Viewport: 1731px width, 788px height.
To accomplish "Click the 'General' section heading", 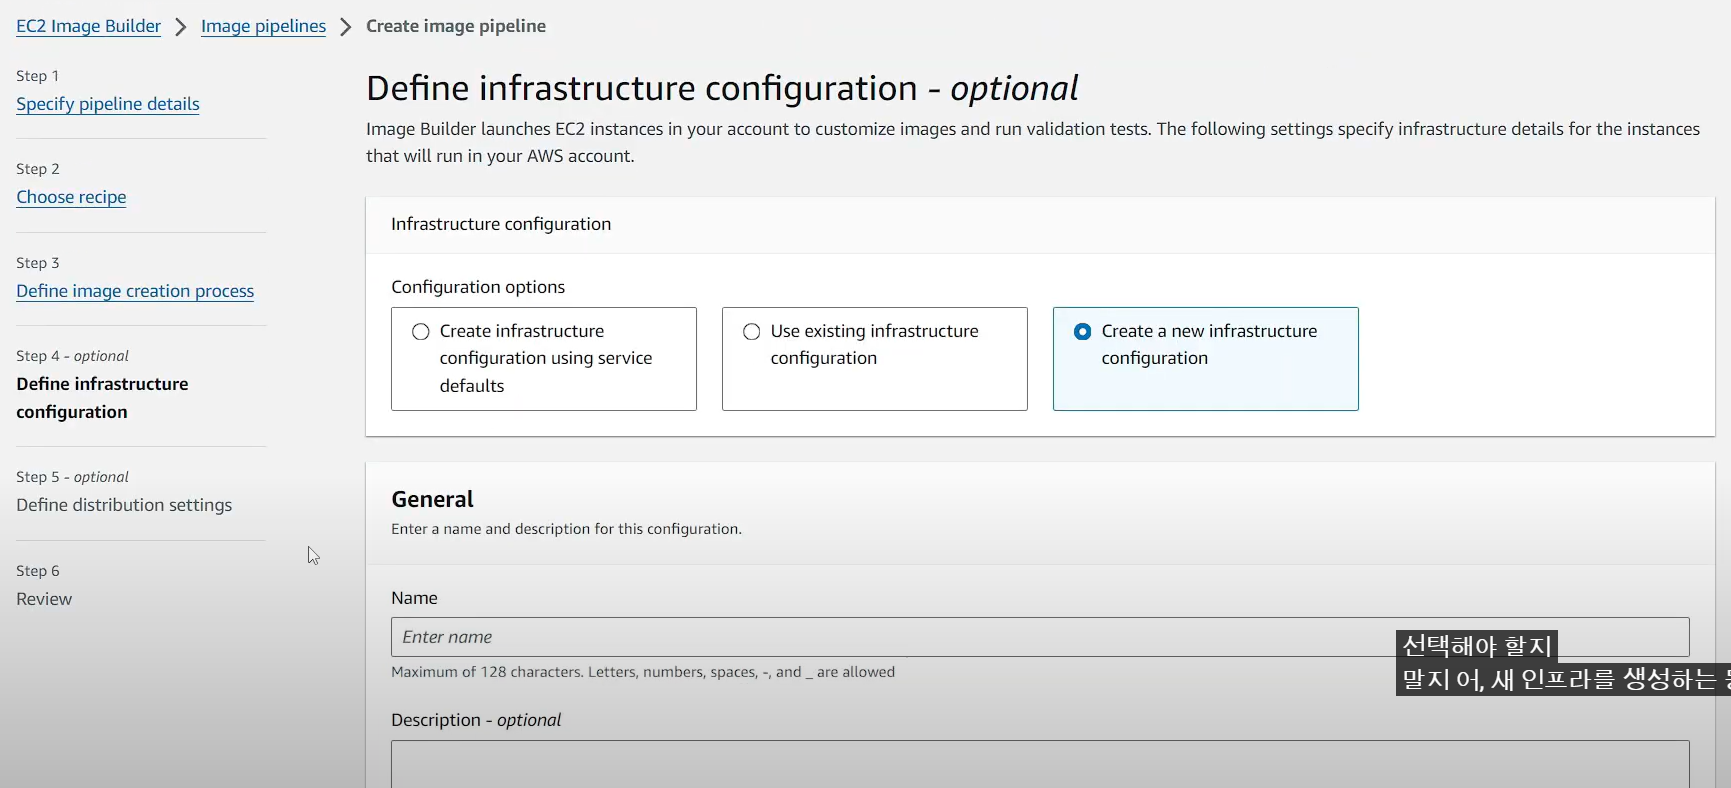I will pos(432,499).
